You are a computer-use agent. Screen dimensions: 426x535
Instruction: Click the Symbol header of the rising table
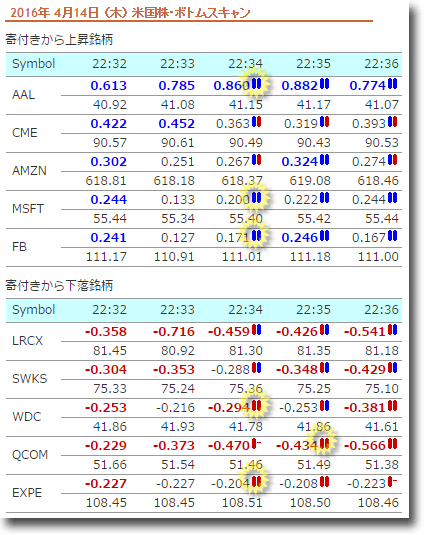33,64
